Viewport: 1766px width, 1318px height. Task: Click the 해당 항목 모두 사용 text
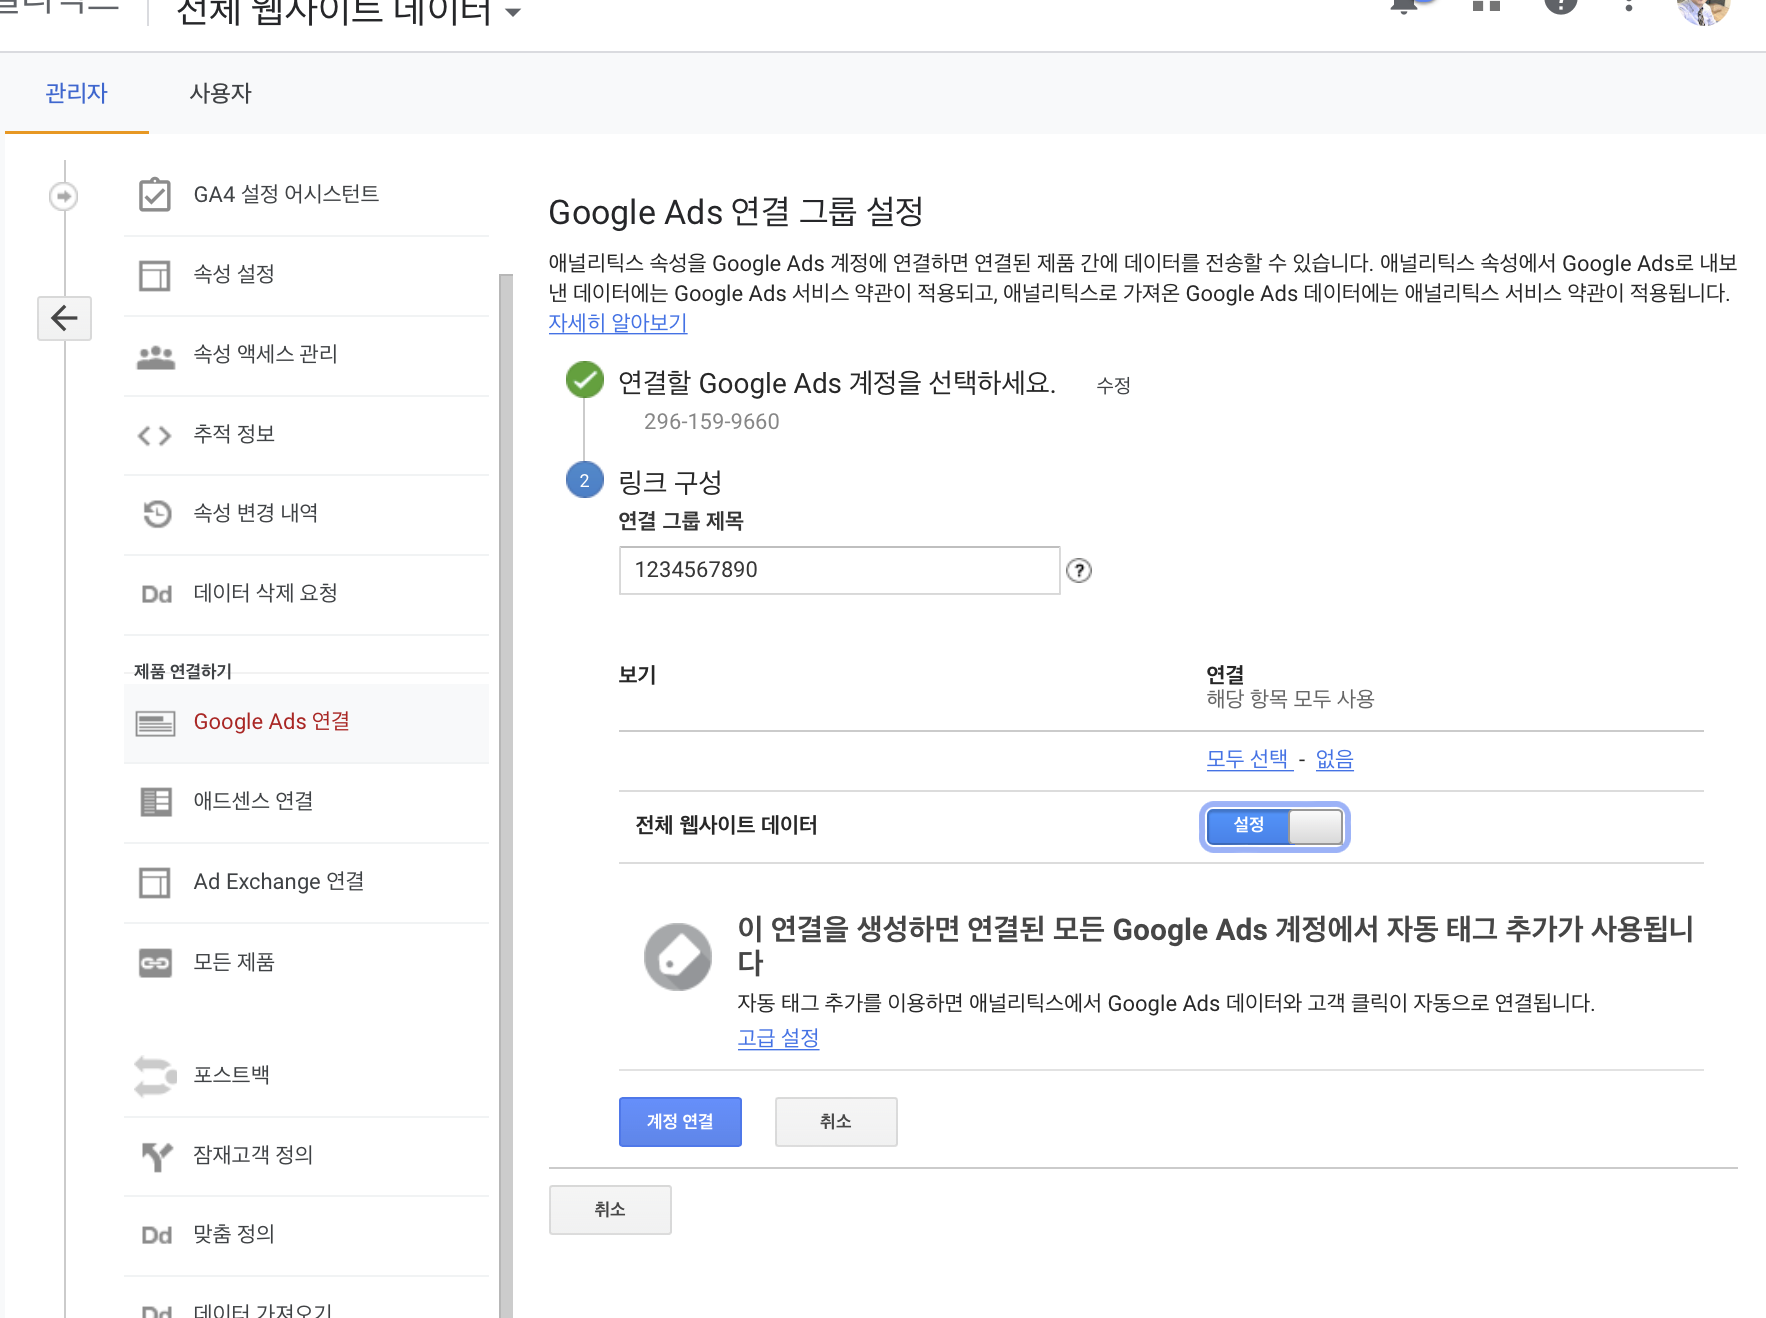1290,699
